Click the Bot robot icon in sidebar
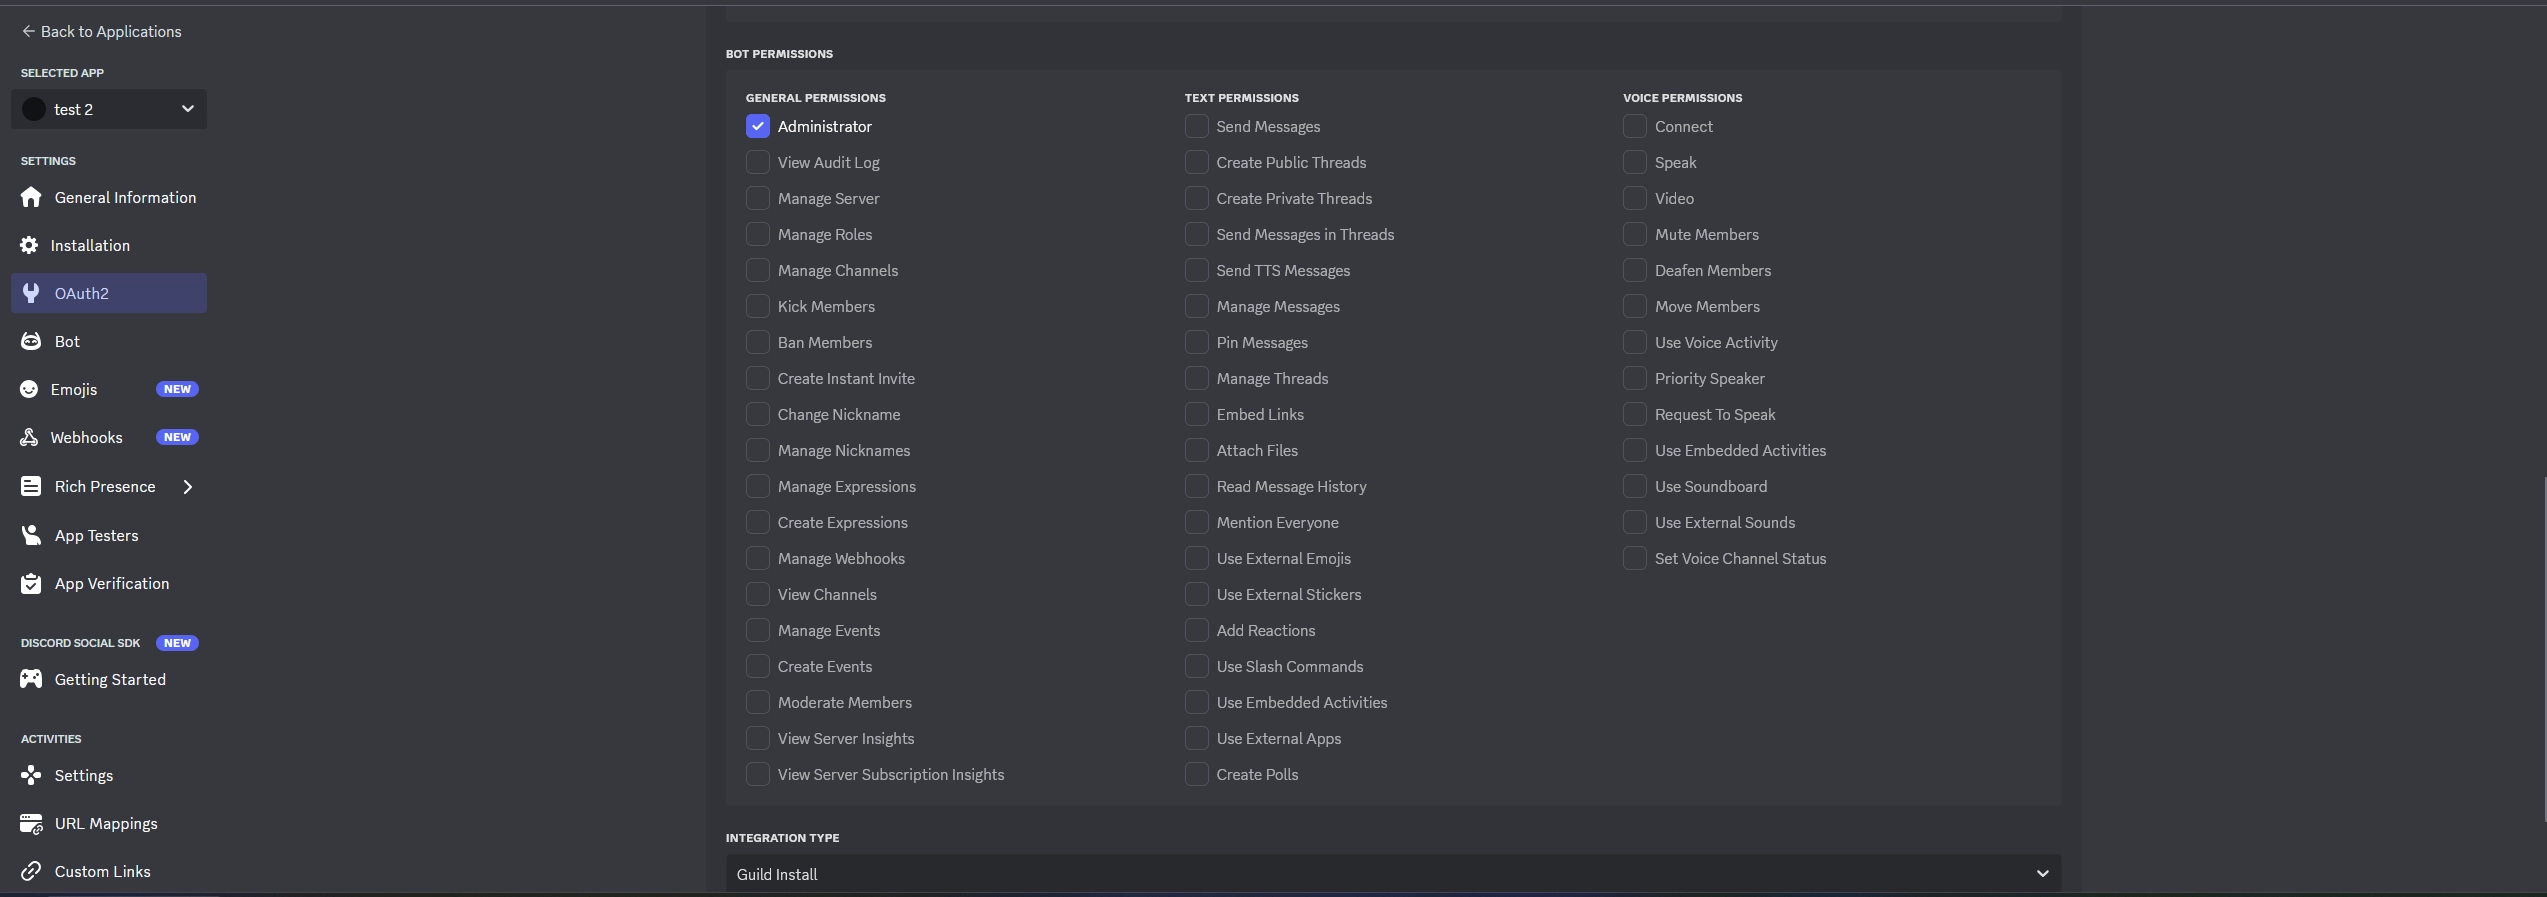2547x897 pixels. pos(31,342)
